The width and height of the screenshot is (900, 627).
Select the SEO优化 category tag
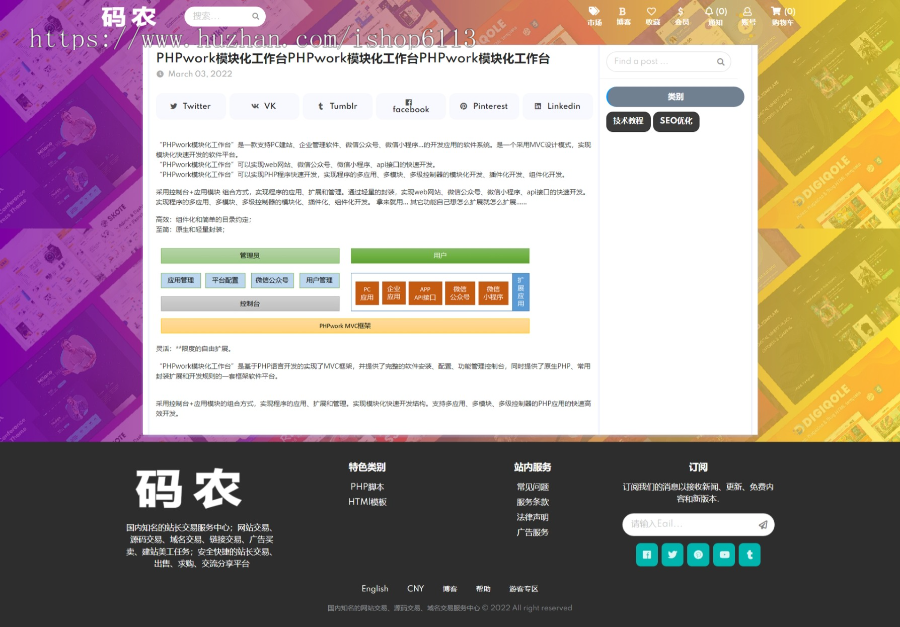tap(676, 121)
